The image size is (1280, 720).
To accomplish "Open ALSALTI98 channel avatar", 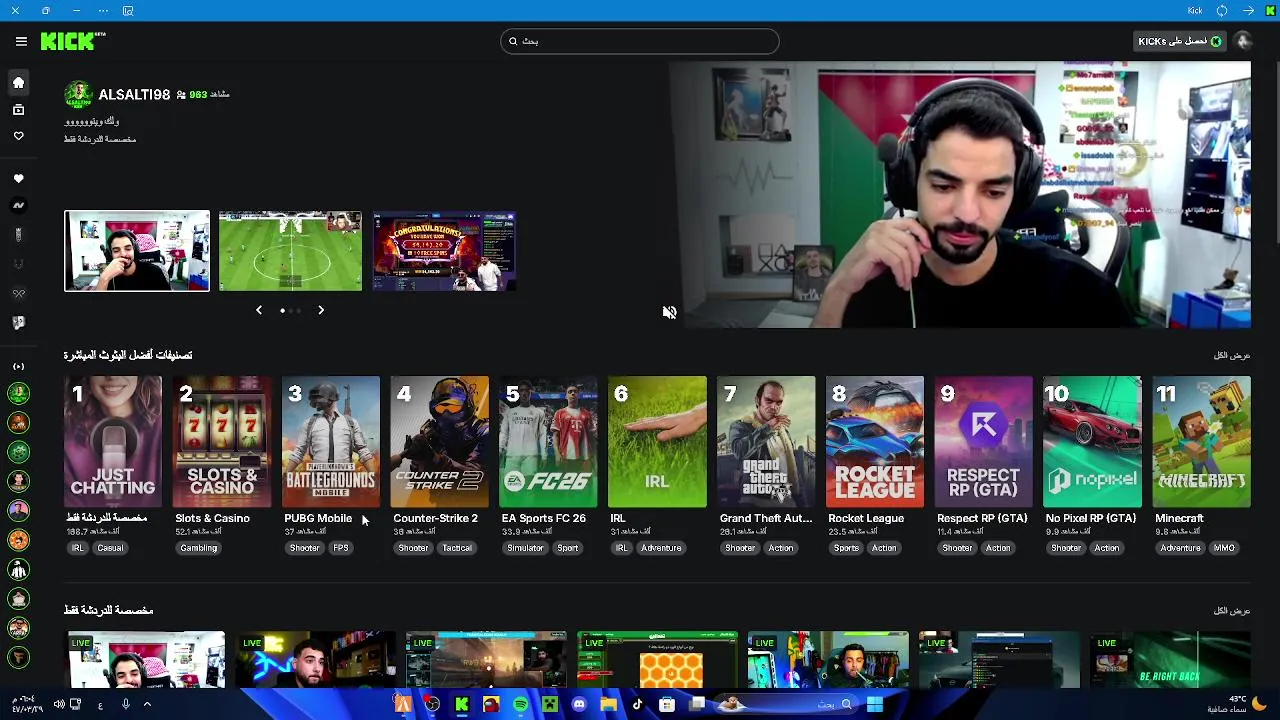I will 78,95.
